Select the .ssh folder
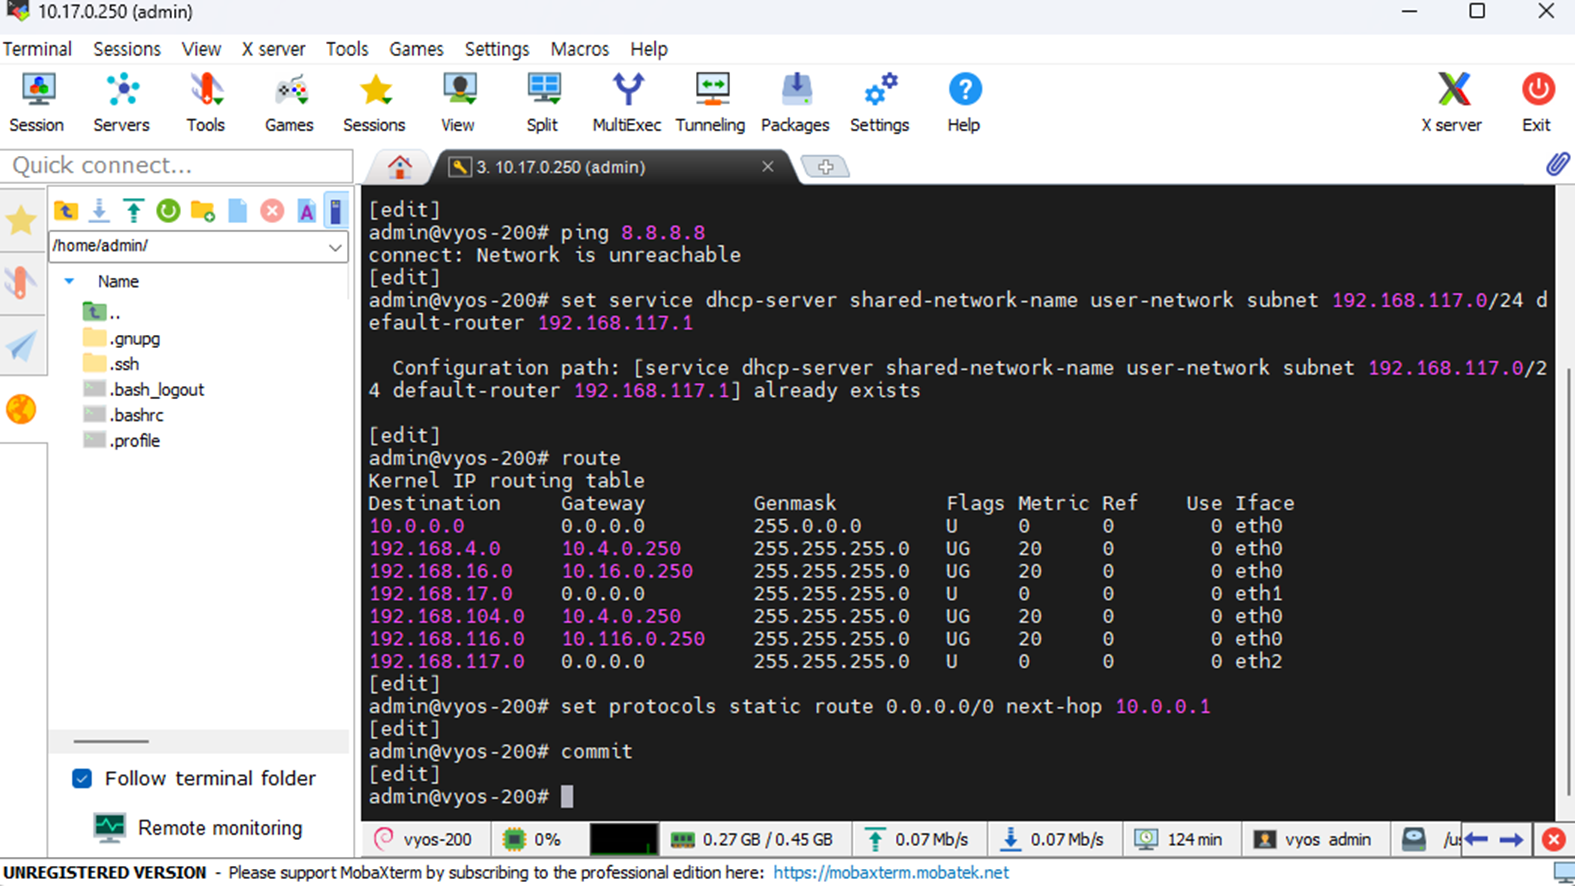This screenshot has width=1575, height=886. coord(111,364)
